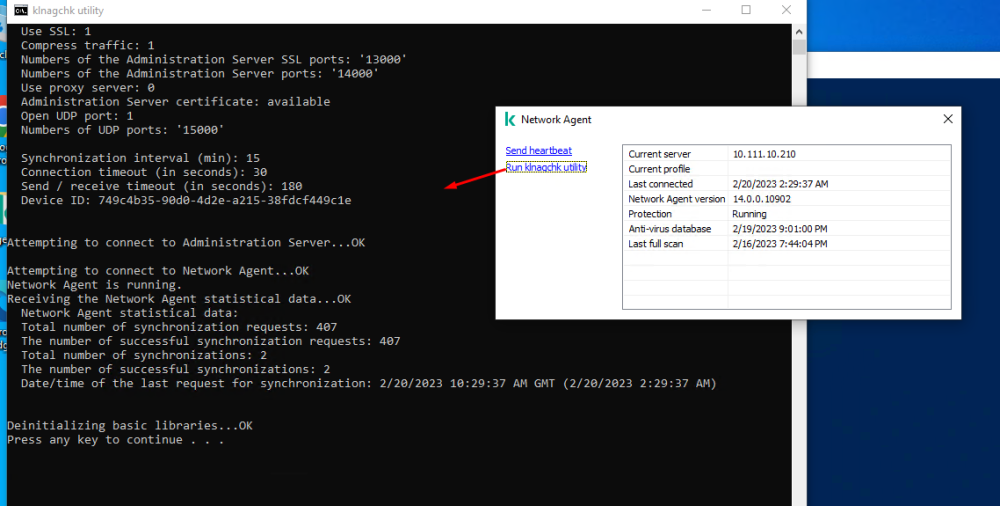This screenshot has height=506, width=1000.
Task: Select the Current server row label
Action: click(659, 154)
